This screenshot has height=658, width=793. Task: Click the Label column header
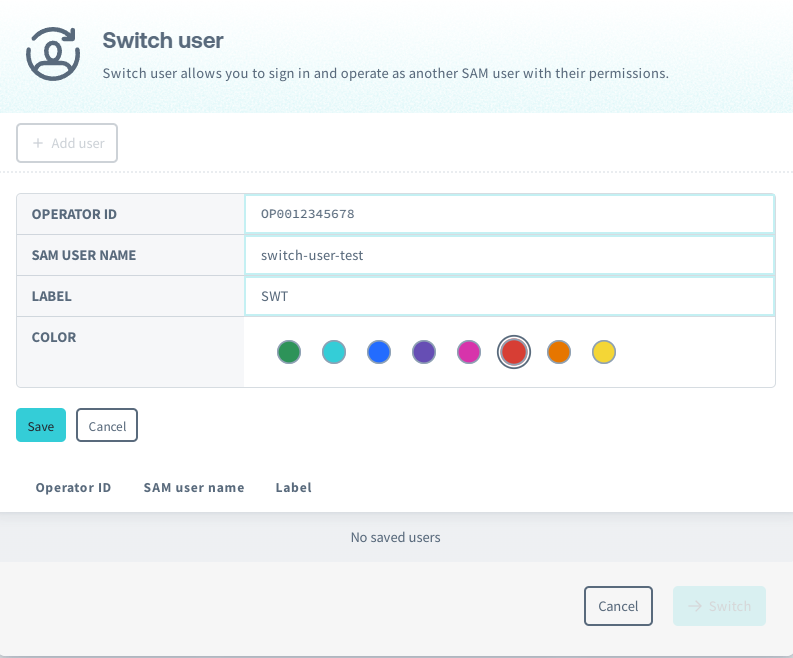coord(294,488)
